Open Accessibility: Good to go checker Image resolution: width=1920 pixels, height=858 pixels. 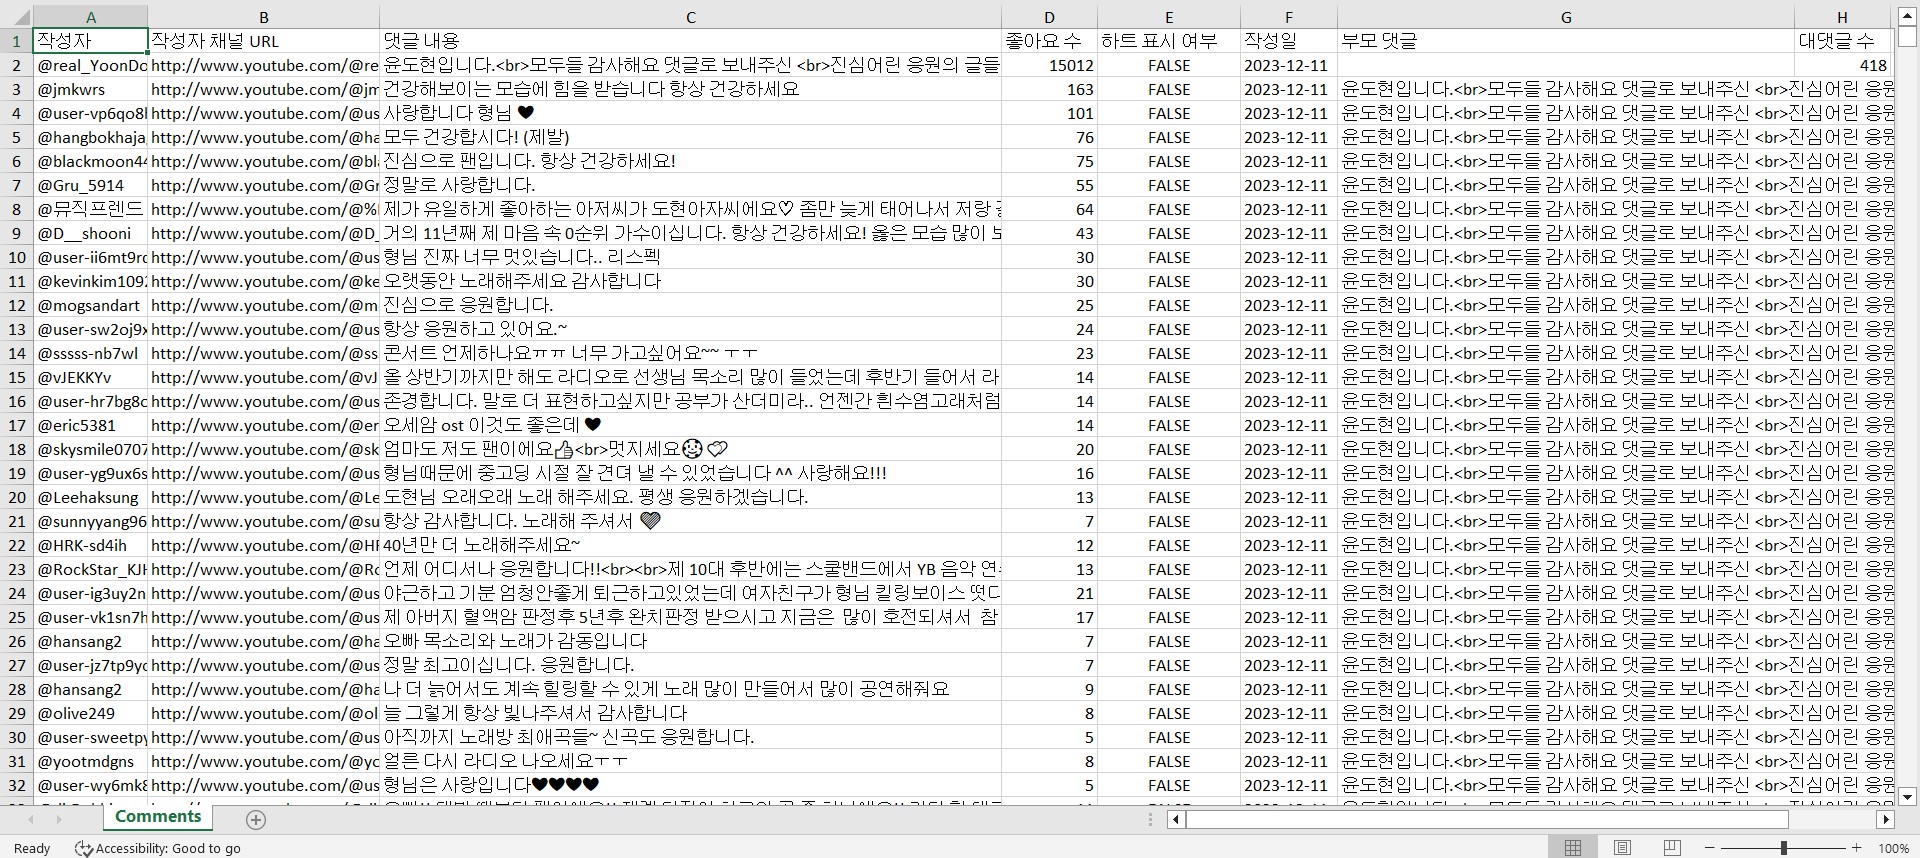coord(159,848)
